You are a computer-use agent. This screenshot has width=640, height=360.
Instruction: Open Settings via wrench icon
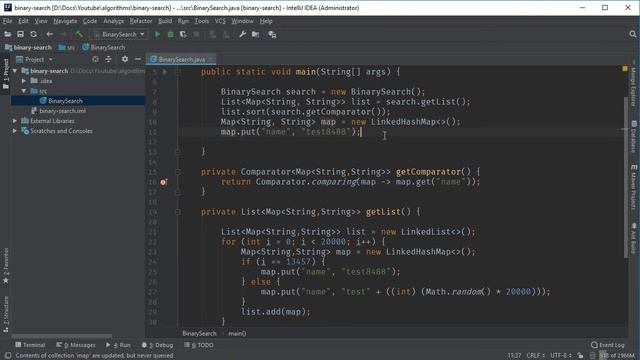(242, 34)
